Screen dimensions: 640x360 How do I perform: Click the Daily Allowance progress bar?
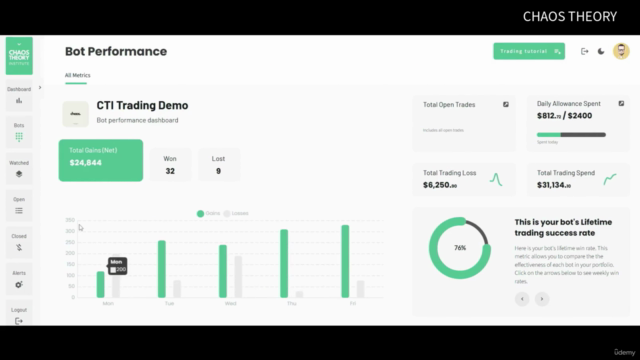(x=571, y=135)
